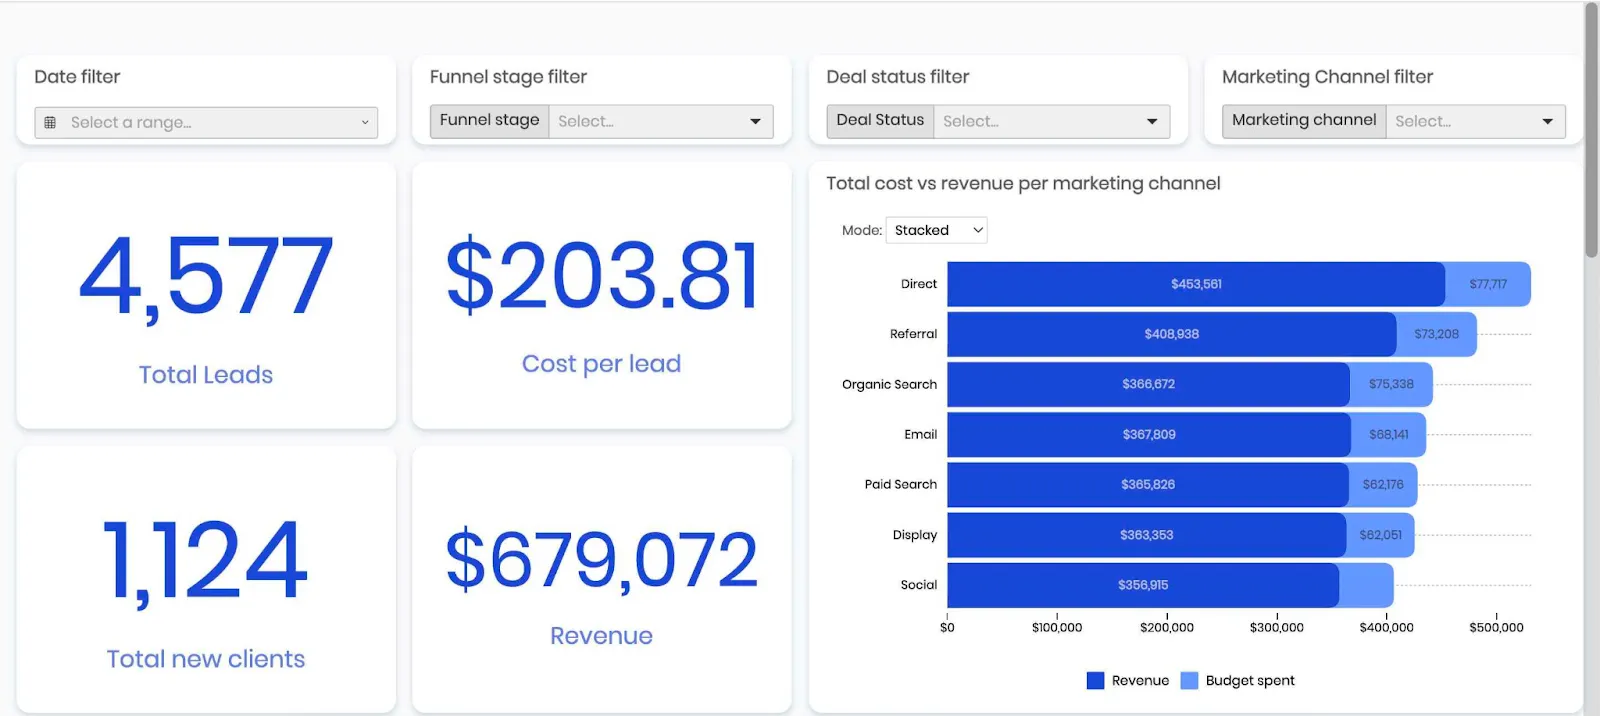Click the Total Leads label
This screenshot has width=1600, height=716.
pyautogui.click(x=206, y=375)
